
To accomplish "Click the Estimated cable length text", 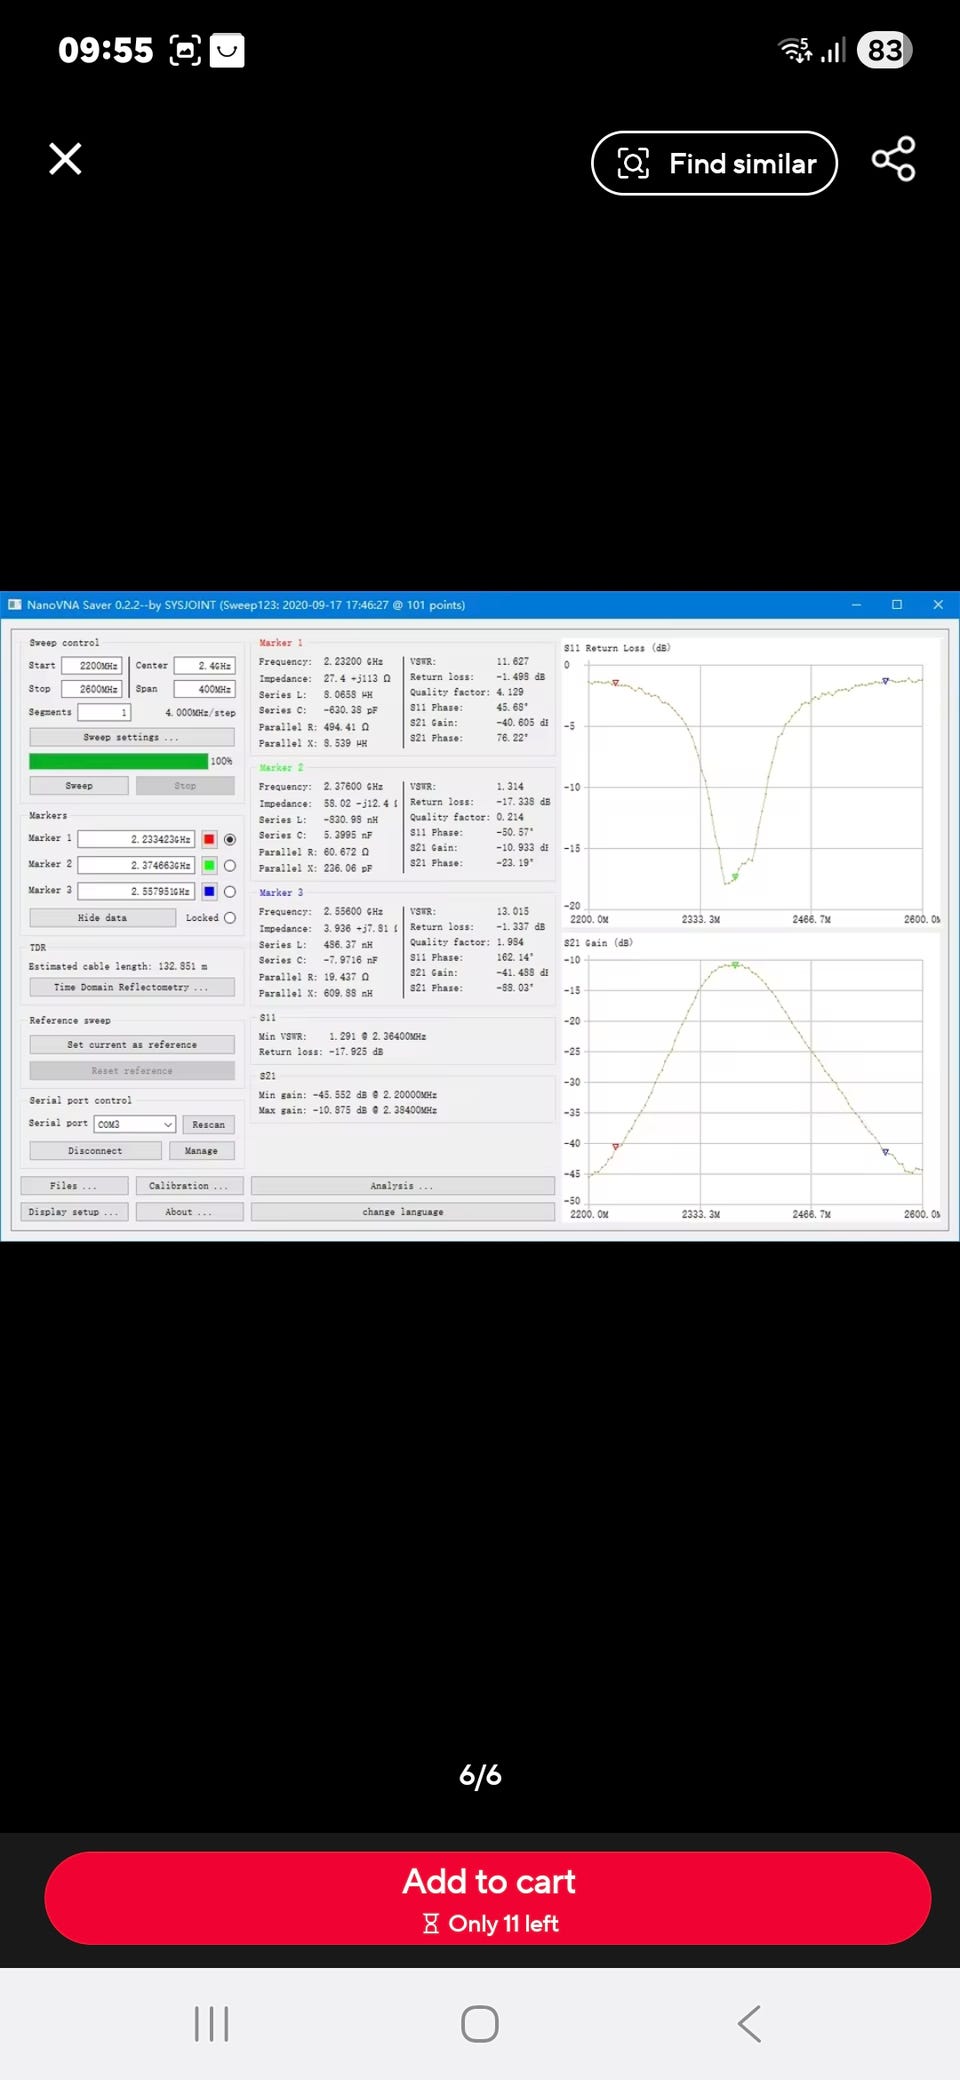I will coord(118,967).
